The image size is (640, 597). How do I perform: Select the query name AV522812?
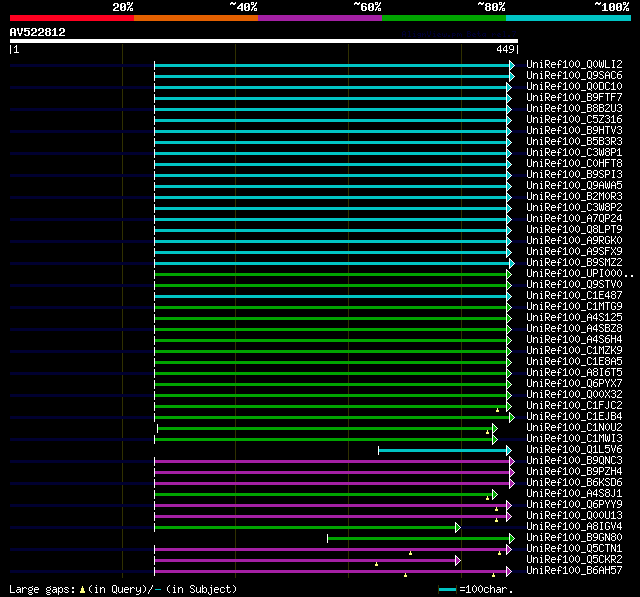[38, 32]
